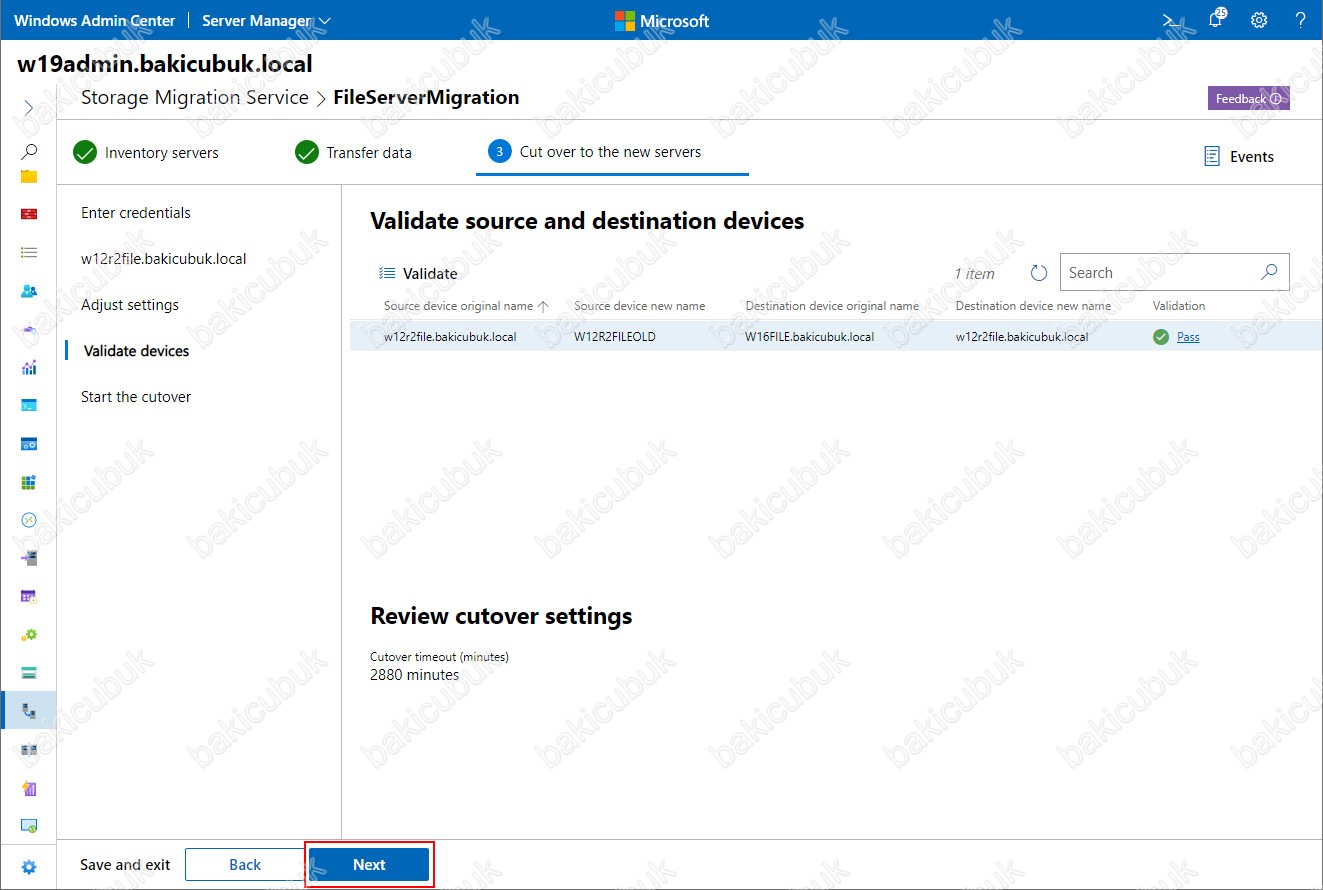The image size is (1323, 890).
Task: Select source w12r2file.bakicubuk.local table cell
Action: [x=450, y=337]
